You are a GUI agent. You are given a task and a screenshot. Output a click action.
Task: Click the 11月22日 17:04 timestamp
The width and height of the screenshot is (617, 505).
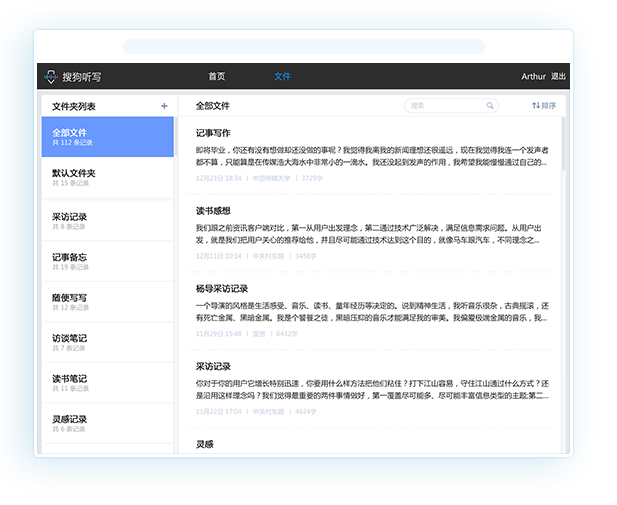(218, 412)
